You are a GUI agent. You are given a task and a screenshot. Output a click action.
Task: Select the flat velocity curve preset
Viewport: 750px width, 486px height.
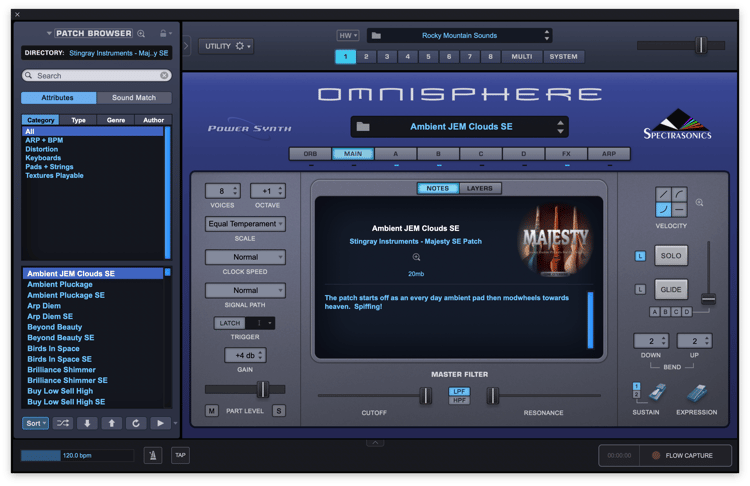[679, 210]
